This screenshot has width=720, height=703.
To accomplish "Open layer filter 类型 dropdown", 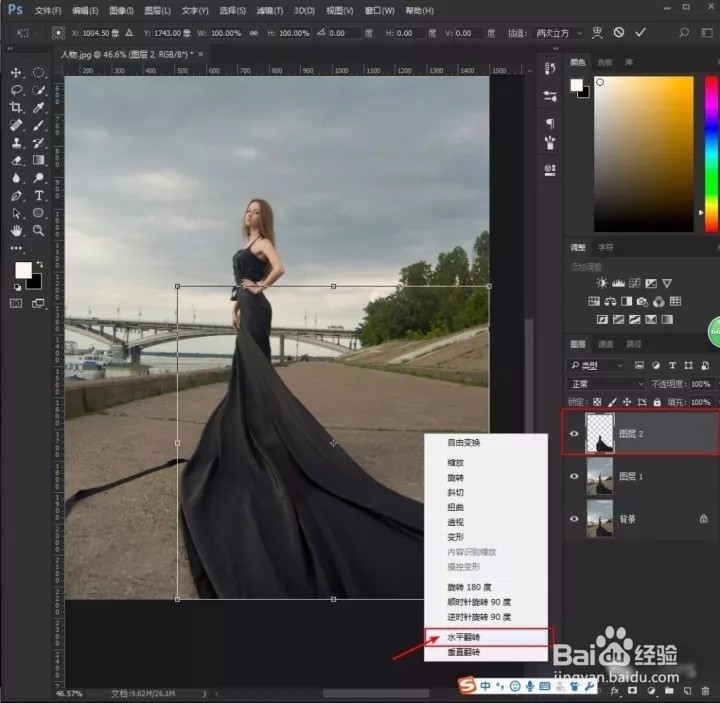I will click(596, 366).
